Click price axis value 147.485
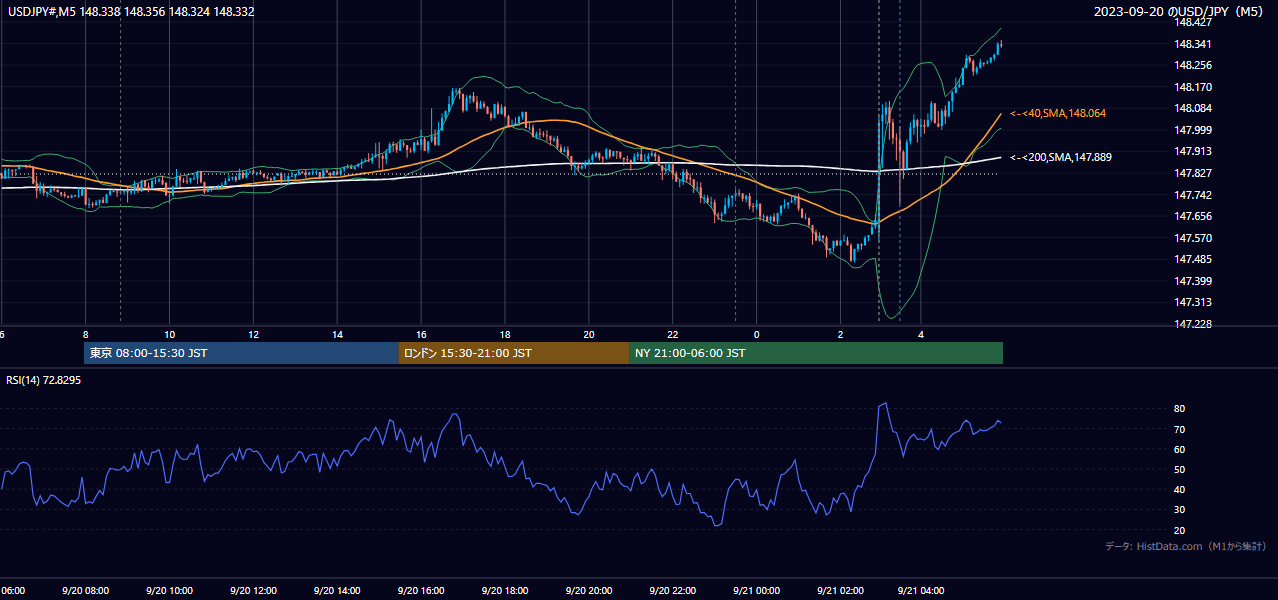The width and height of the screenshot is (1278, 600). [x=1194, y=259]
